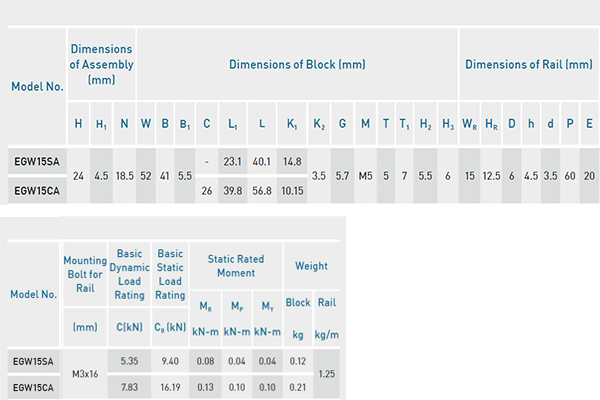Select the 'Dimensions of Rail (mm)' header
600x400 pixels.
coord(528,65)
